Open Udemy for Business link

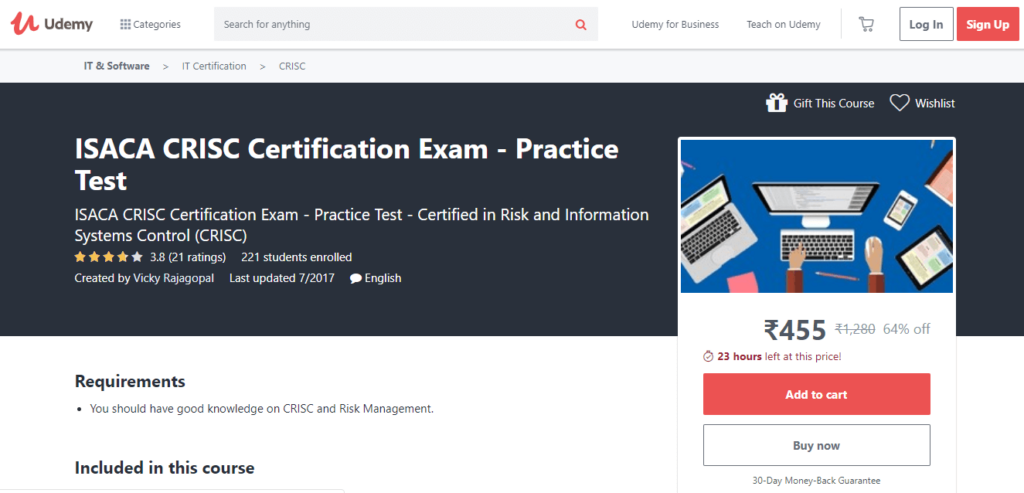pyautogui.click(x=675, y=24)
